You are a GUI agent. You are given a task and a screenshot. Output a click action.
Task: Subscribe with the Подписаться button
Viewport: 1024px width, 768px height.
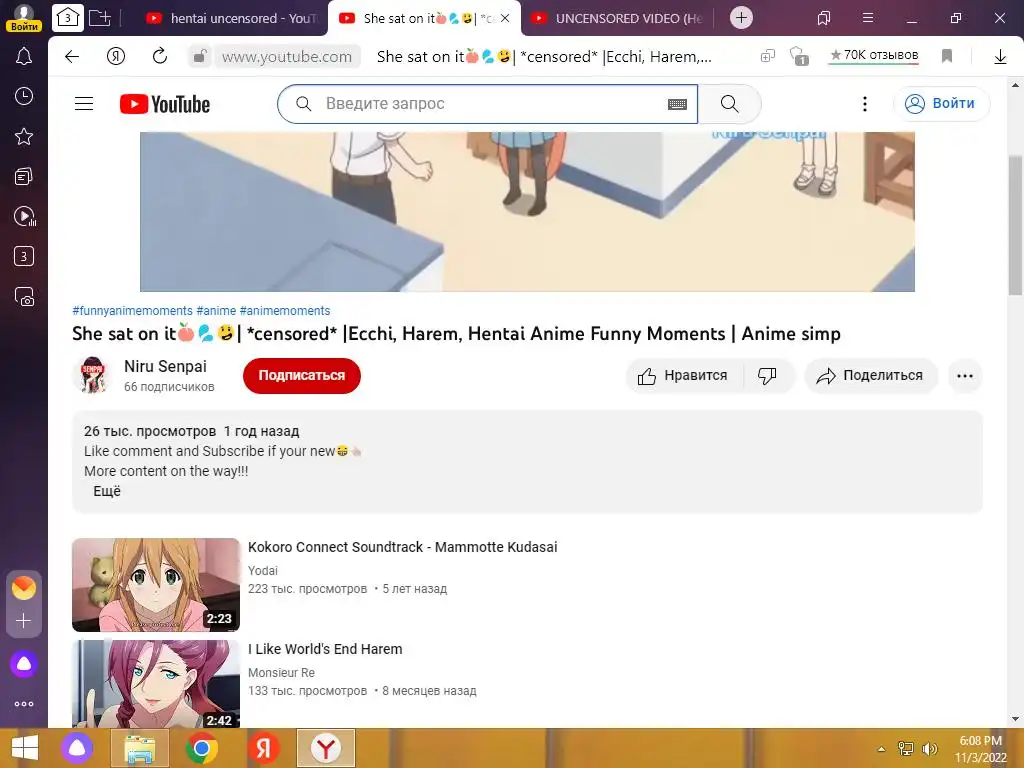[x=302, y=376]
